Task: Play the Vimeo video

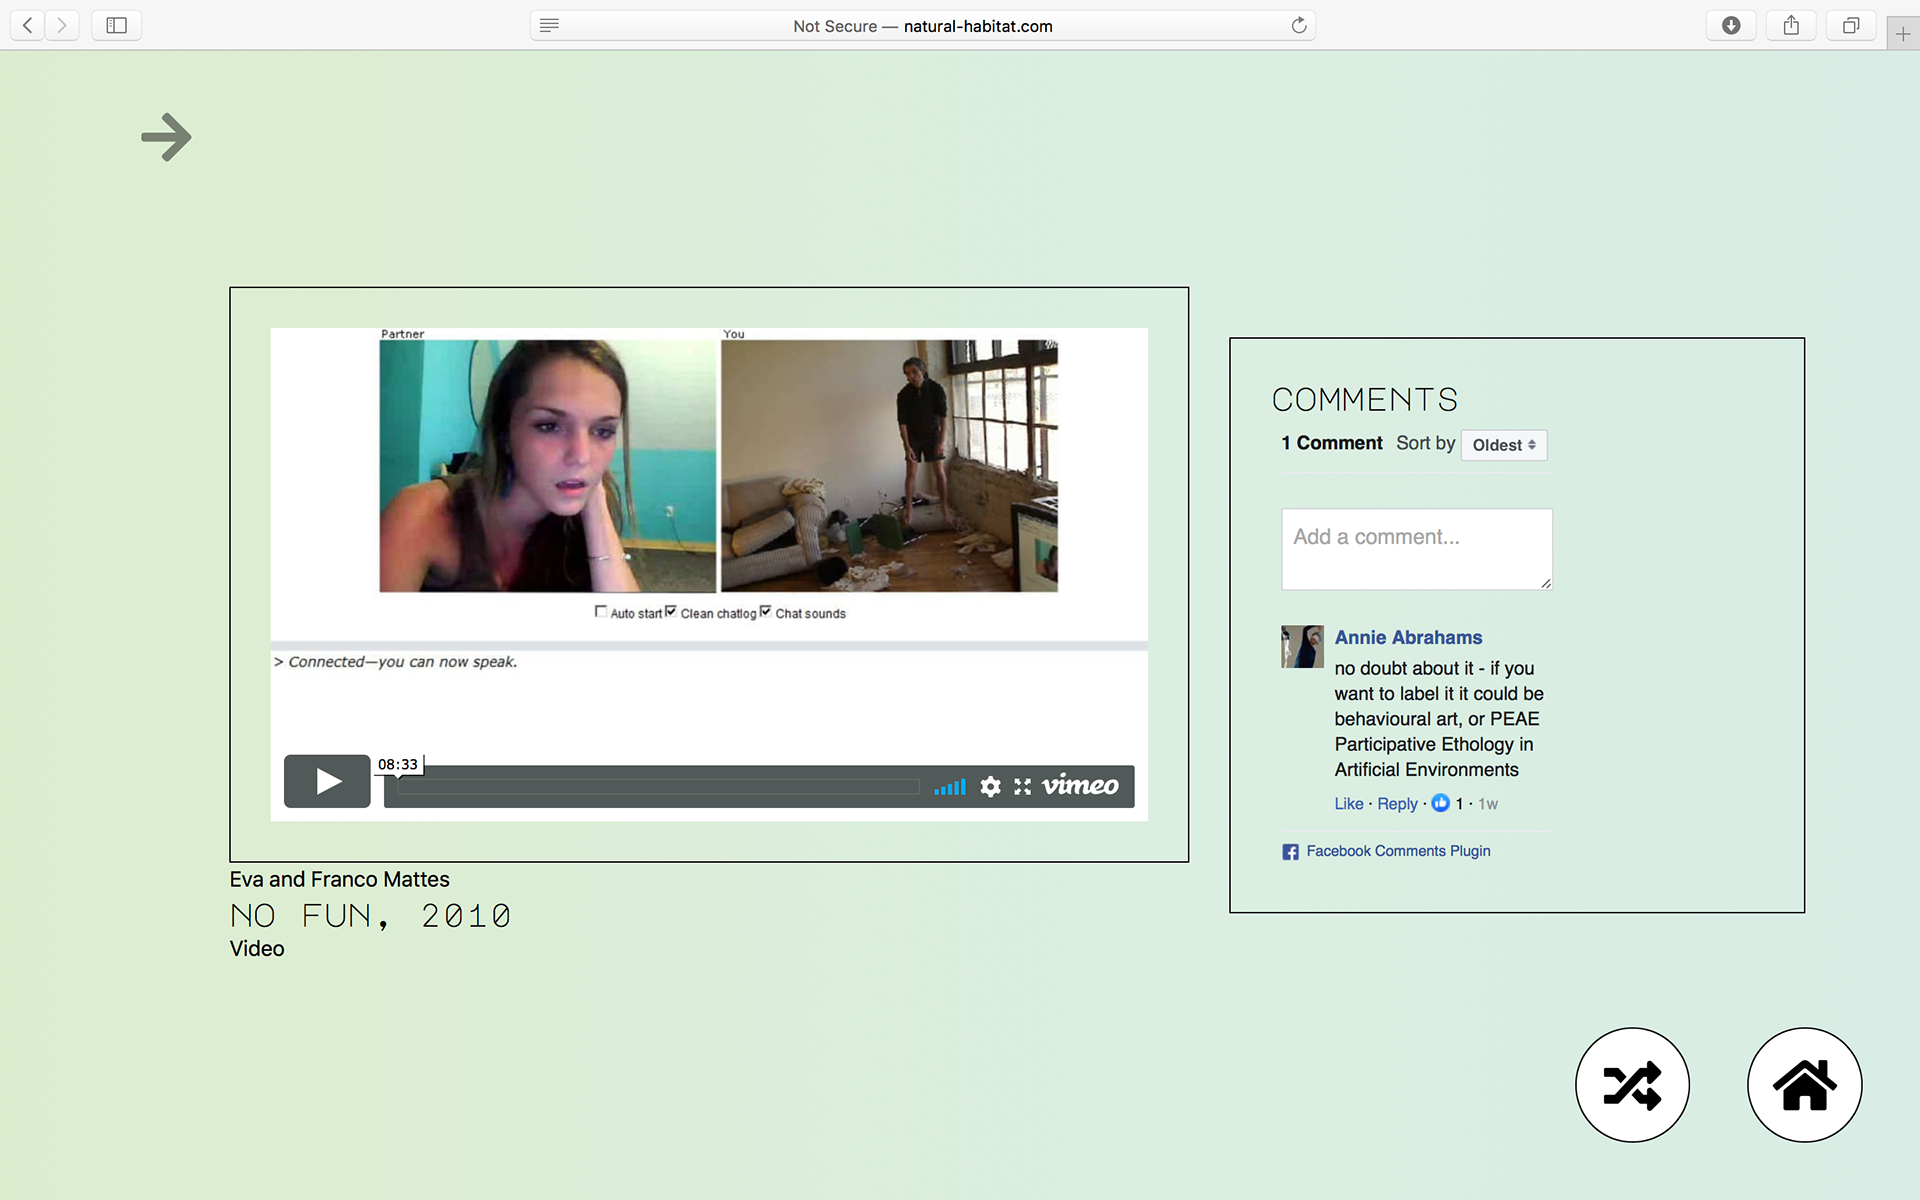Action: (327, 781)
